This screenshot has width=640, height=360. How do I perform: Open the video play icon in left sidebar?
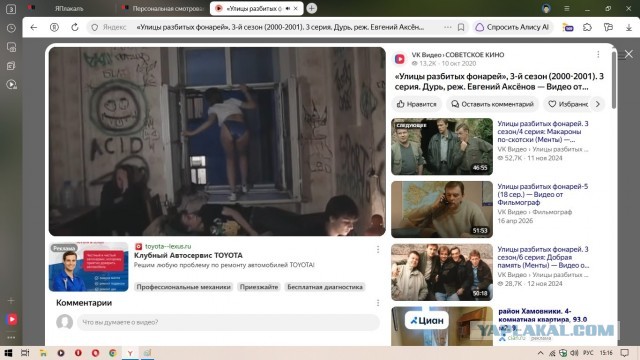(11, 84)
